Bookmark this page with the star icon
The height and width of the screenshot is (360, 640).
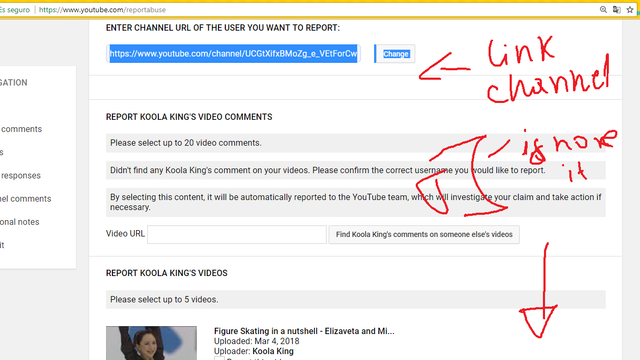(630, 9)
